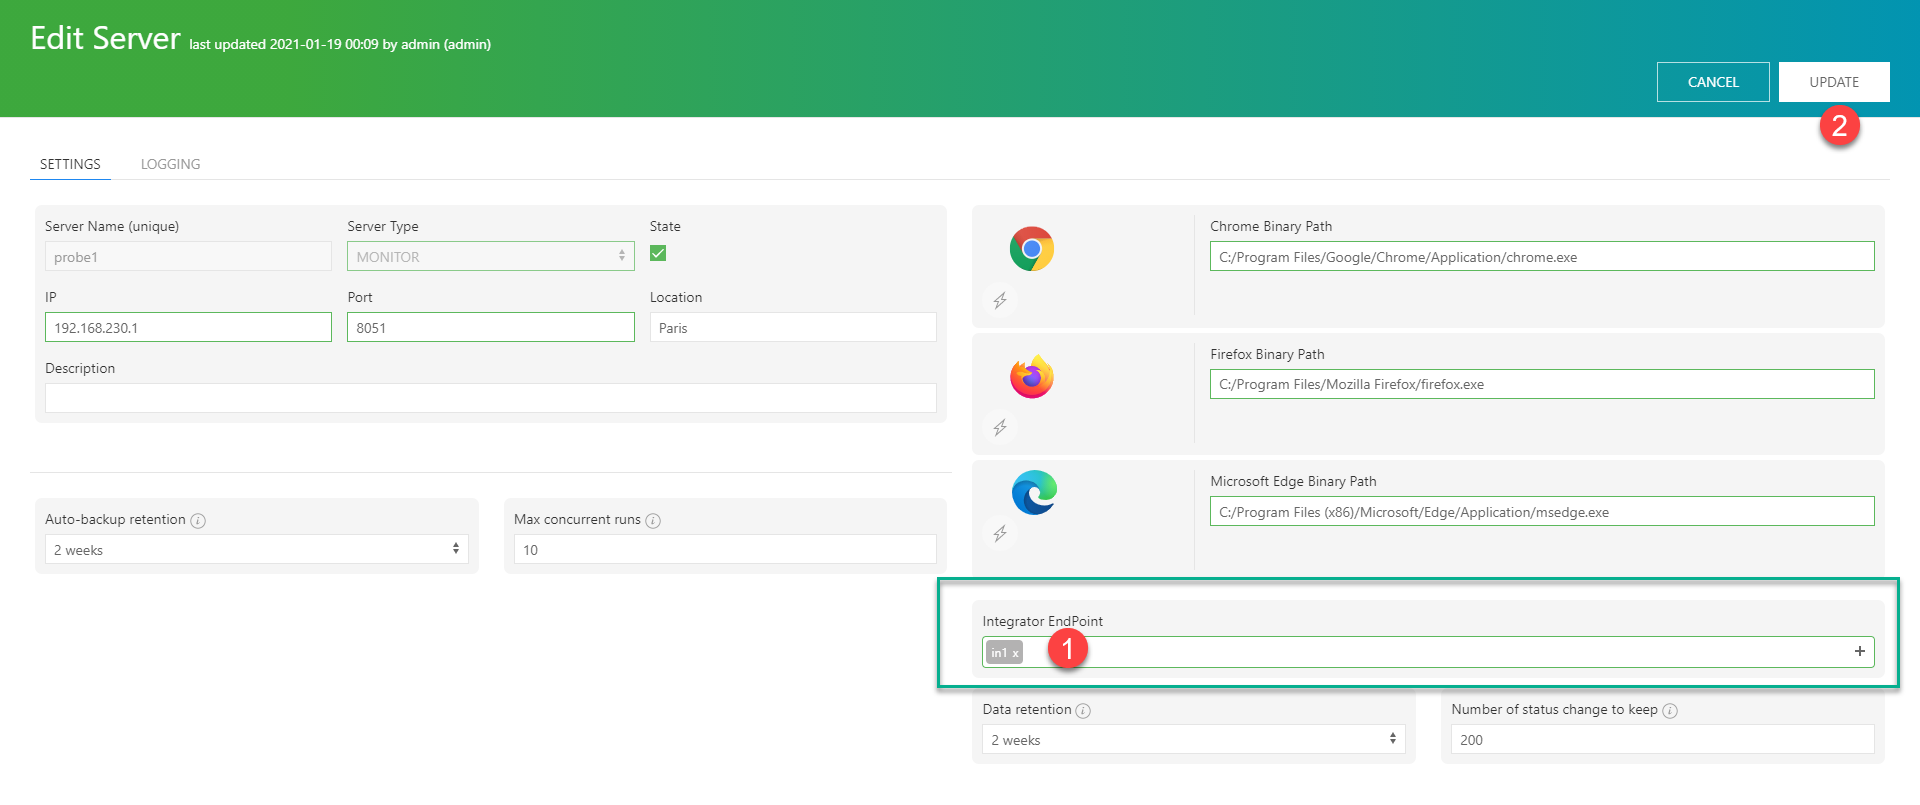Show info for Auto-backup retention
Image resolution: width=1920 pixels, height=805 pixels.
[x=198, y=521]
